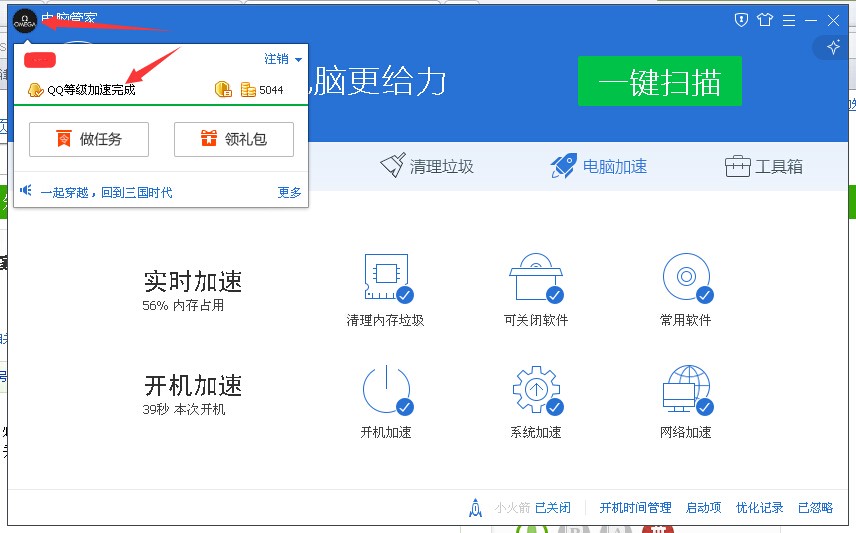Open the shield security icon in title bar
The height and width of the screenshot is (533, 856).
pos(741,20)
